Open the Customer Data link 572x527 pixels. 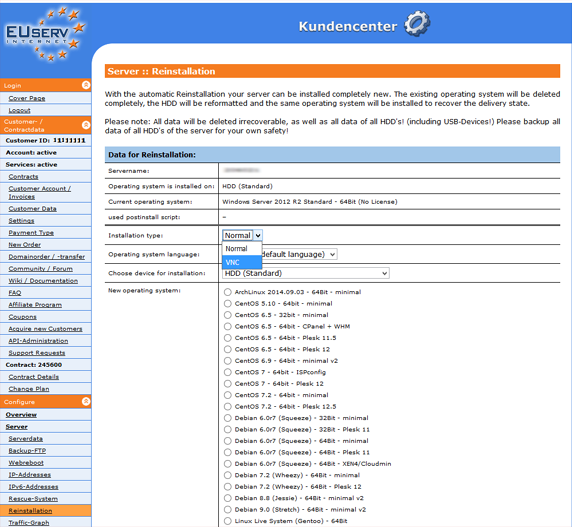click(32, 209)
